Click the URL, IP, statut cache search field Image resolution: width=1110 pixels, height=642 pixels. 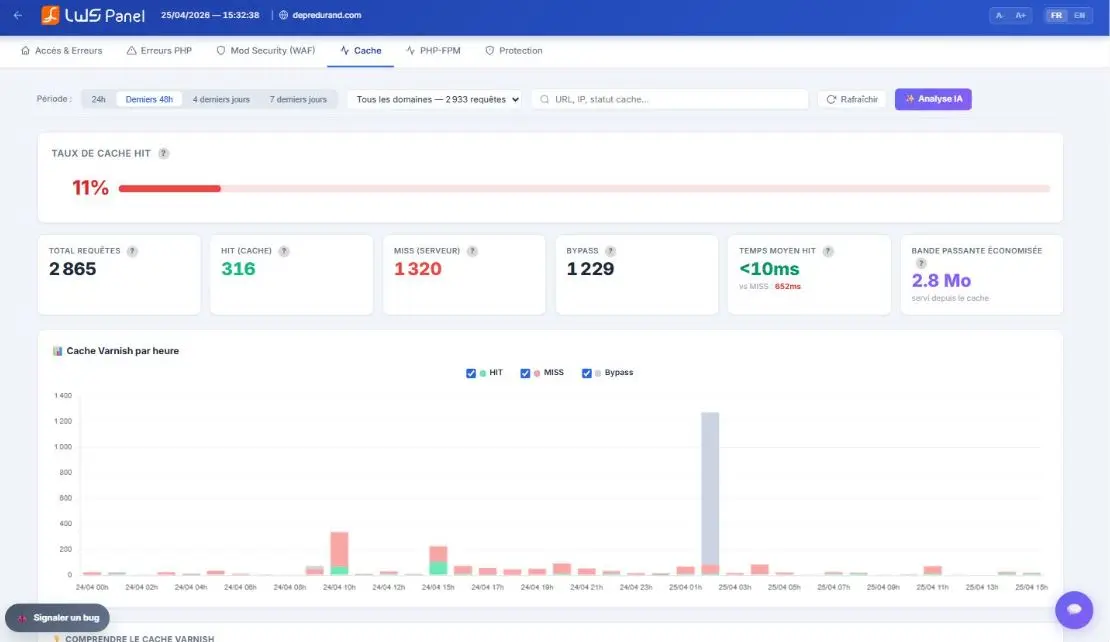click(670, 99)
